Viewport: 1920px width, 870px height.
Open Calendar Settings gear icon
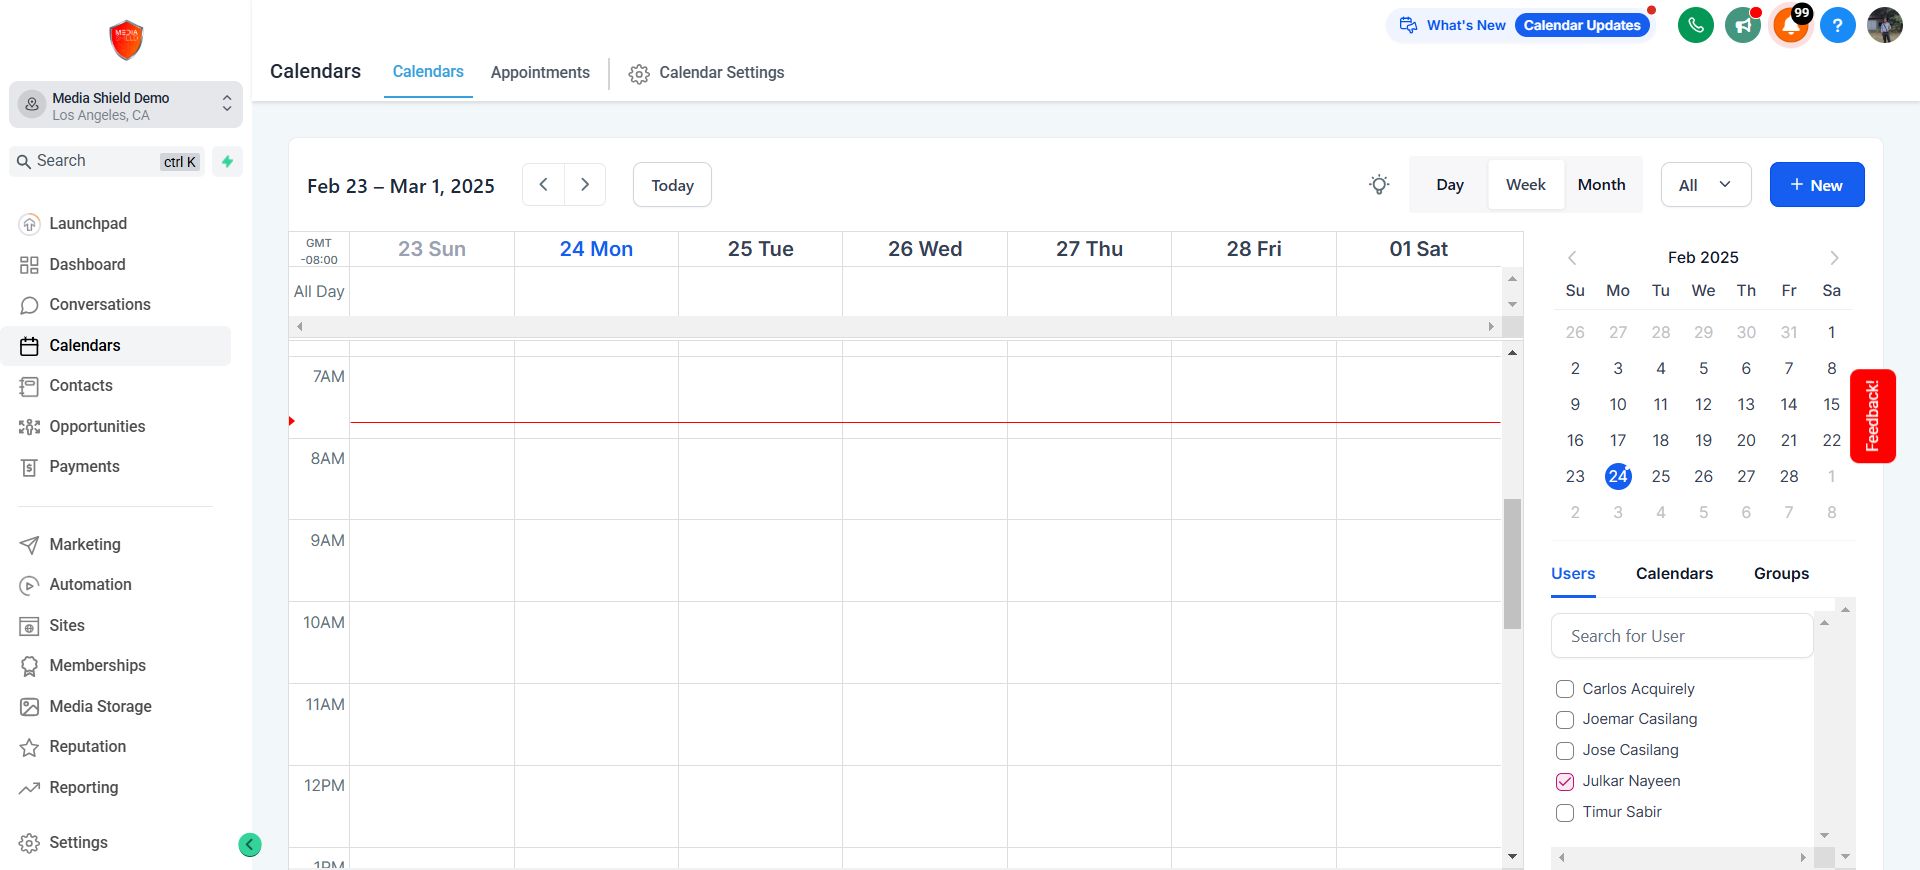click(639, 74)
